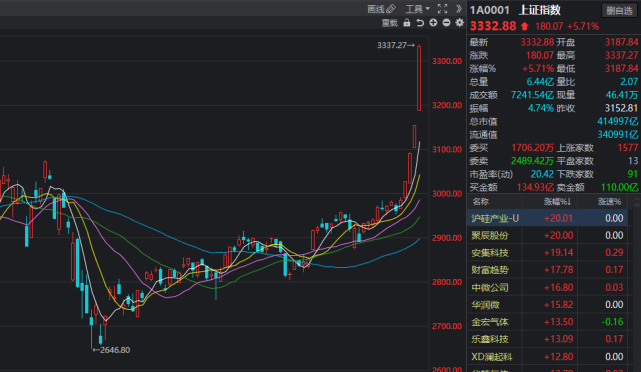Click the 删自选 remove from watchlist button

[x=619, y=11]
